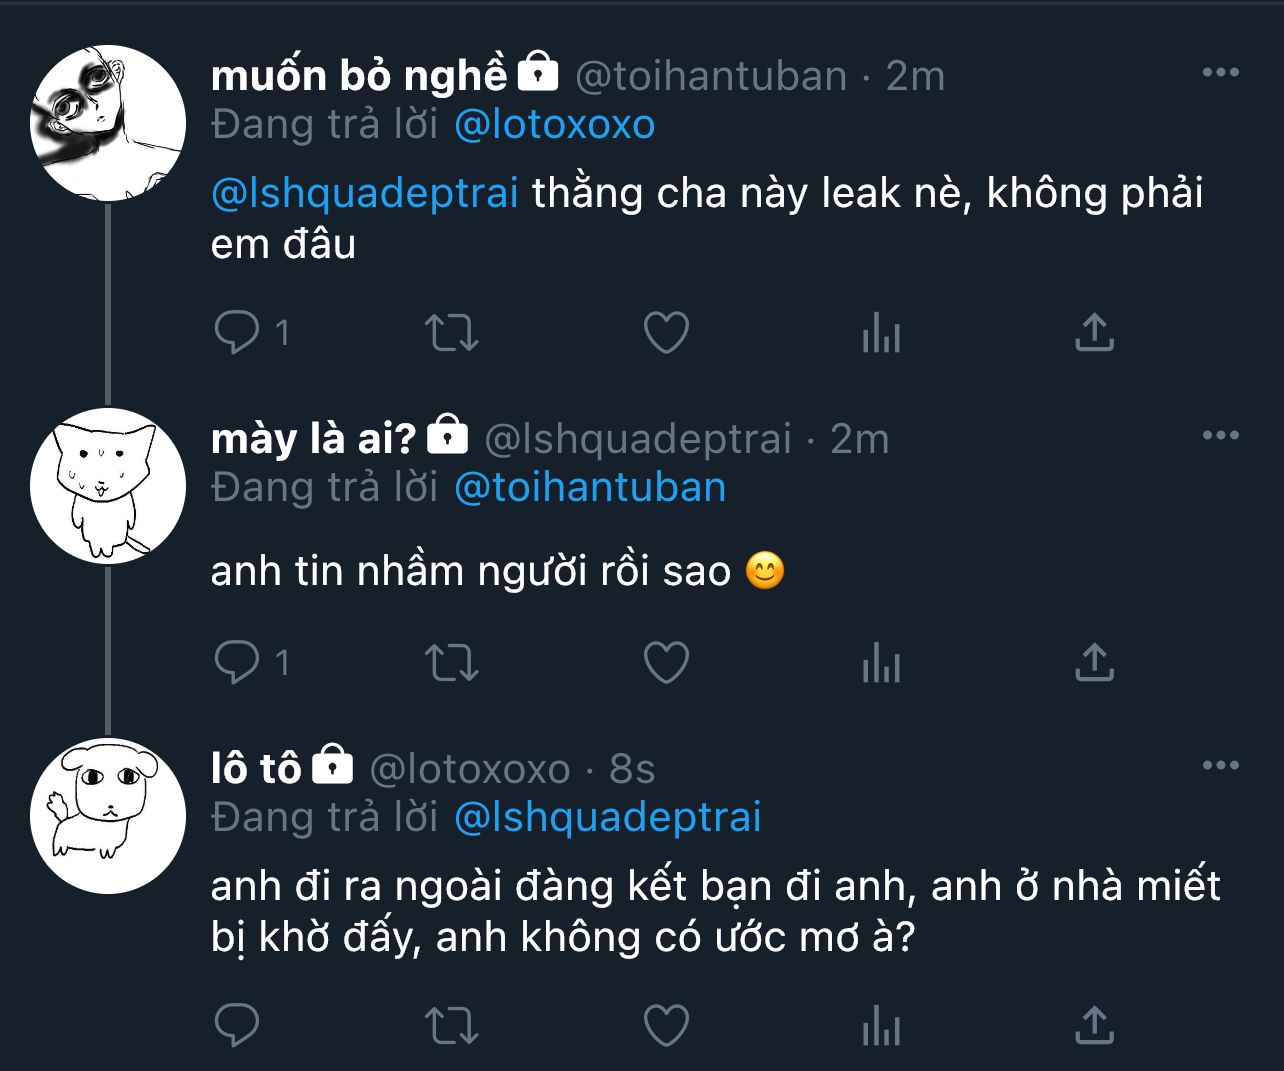
Task: Retweet the first tweet mentioning leak
Action: 452,332
